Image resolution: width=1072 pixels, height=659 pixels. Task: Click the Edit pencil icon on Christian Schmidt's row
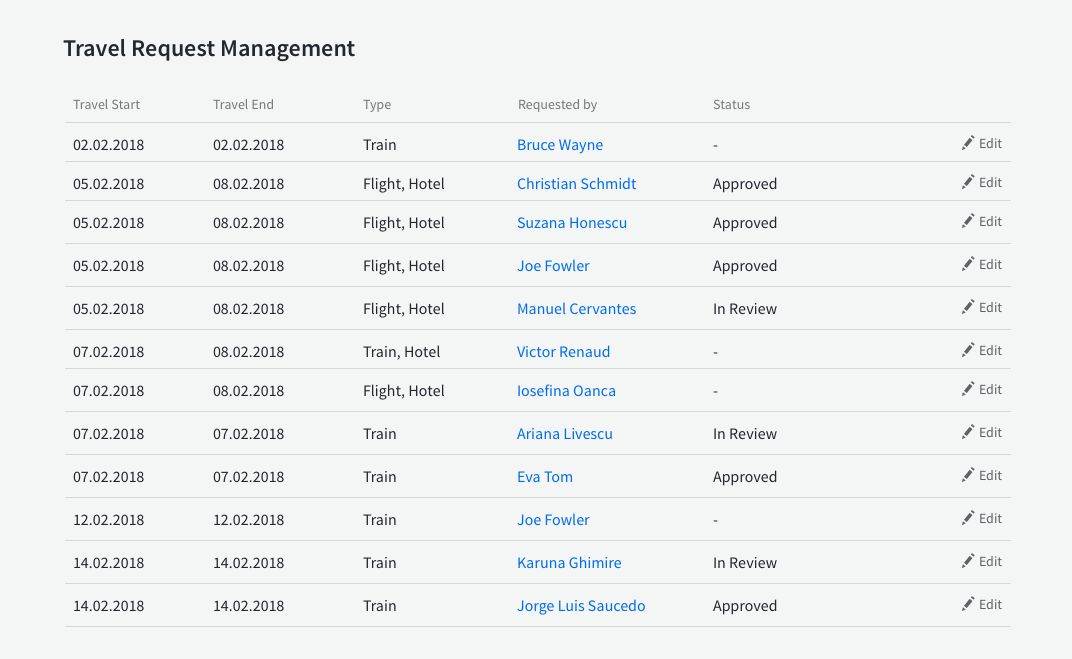pyautogui.click(x=968, y=181)
